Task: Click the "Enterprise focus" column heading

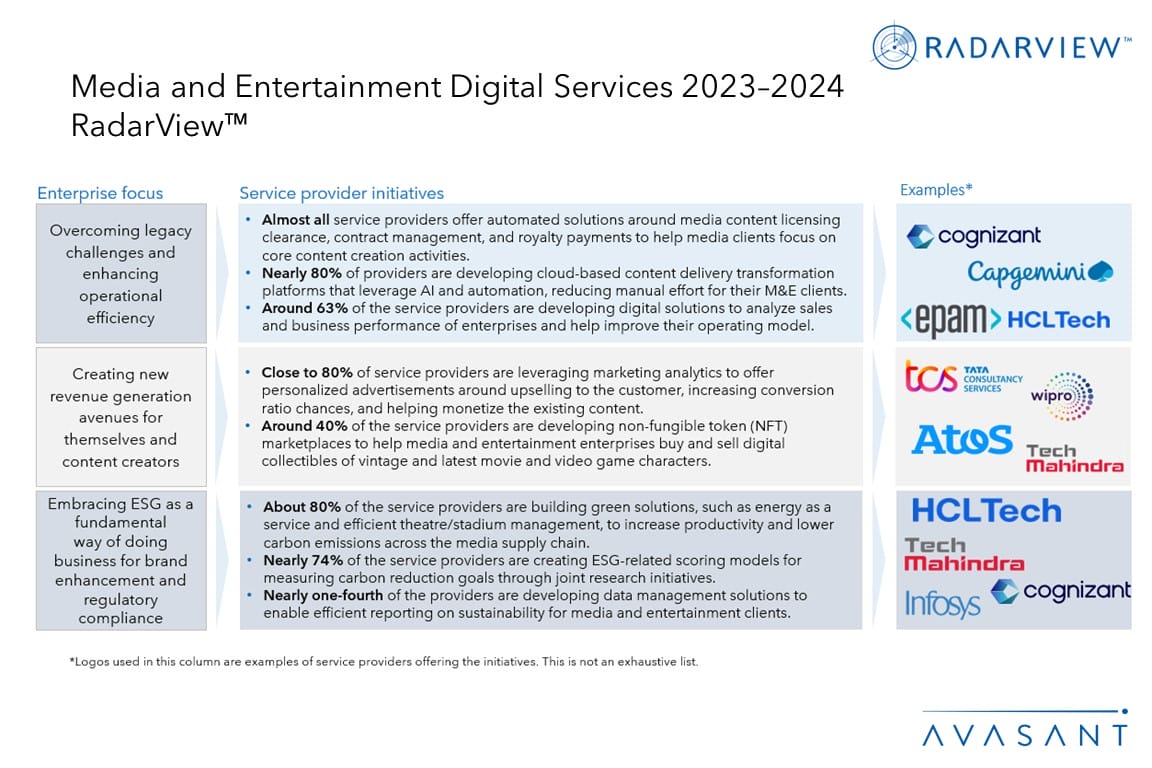Action: pos(100,193)
